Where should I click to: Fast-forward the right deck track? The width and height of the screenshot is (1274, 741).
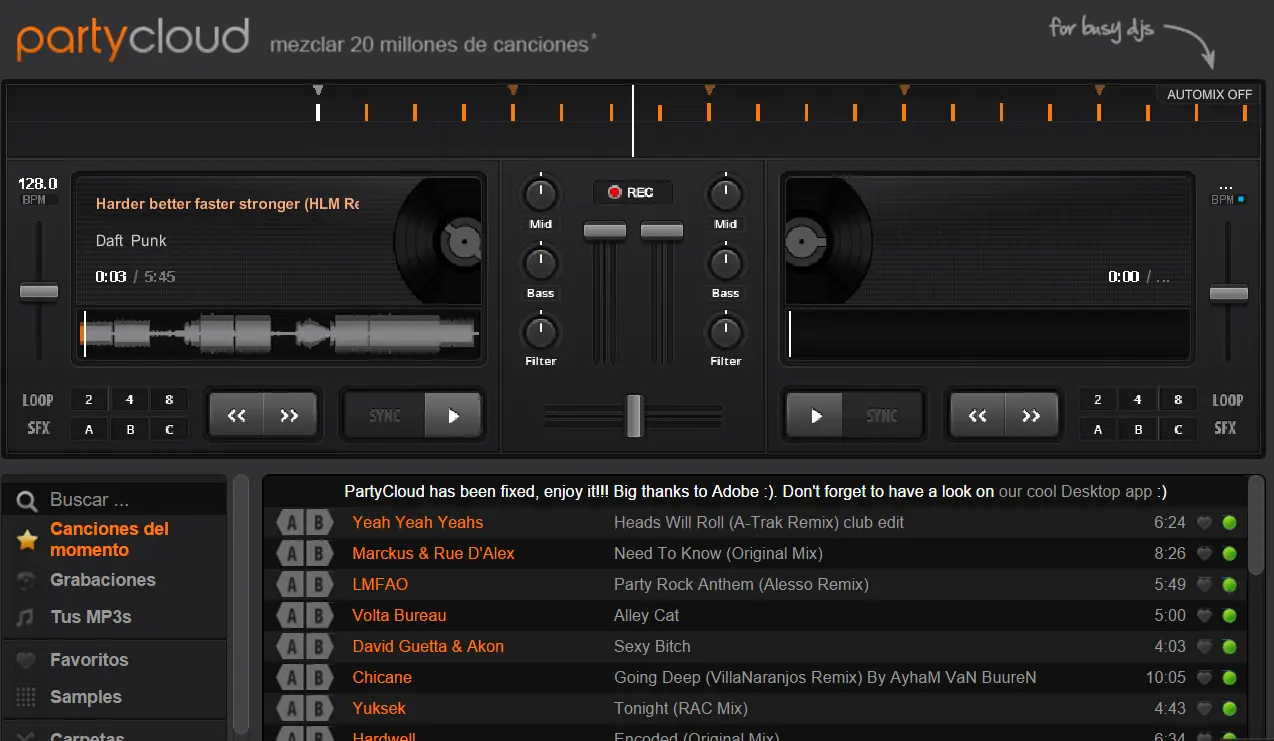(1031, 415)
